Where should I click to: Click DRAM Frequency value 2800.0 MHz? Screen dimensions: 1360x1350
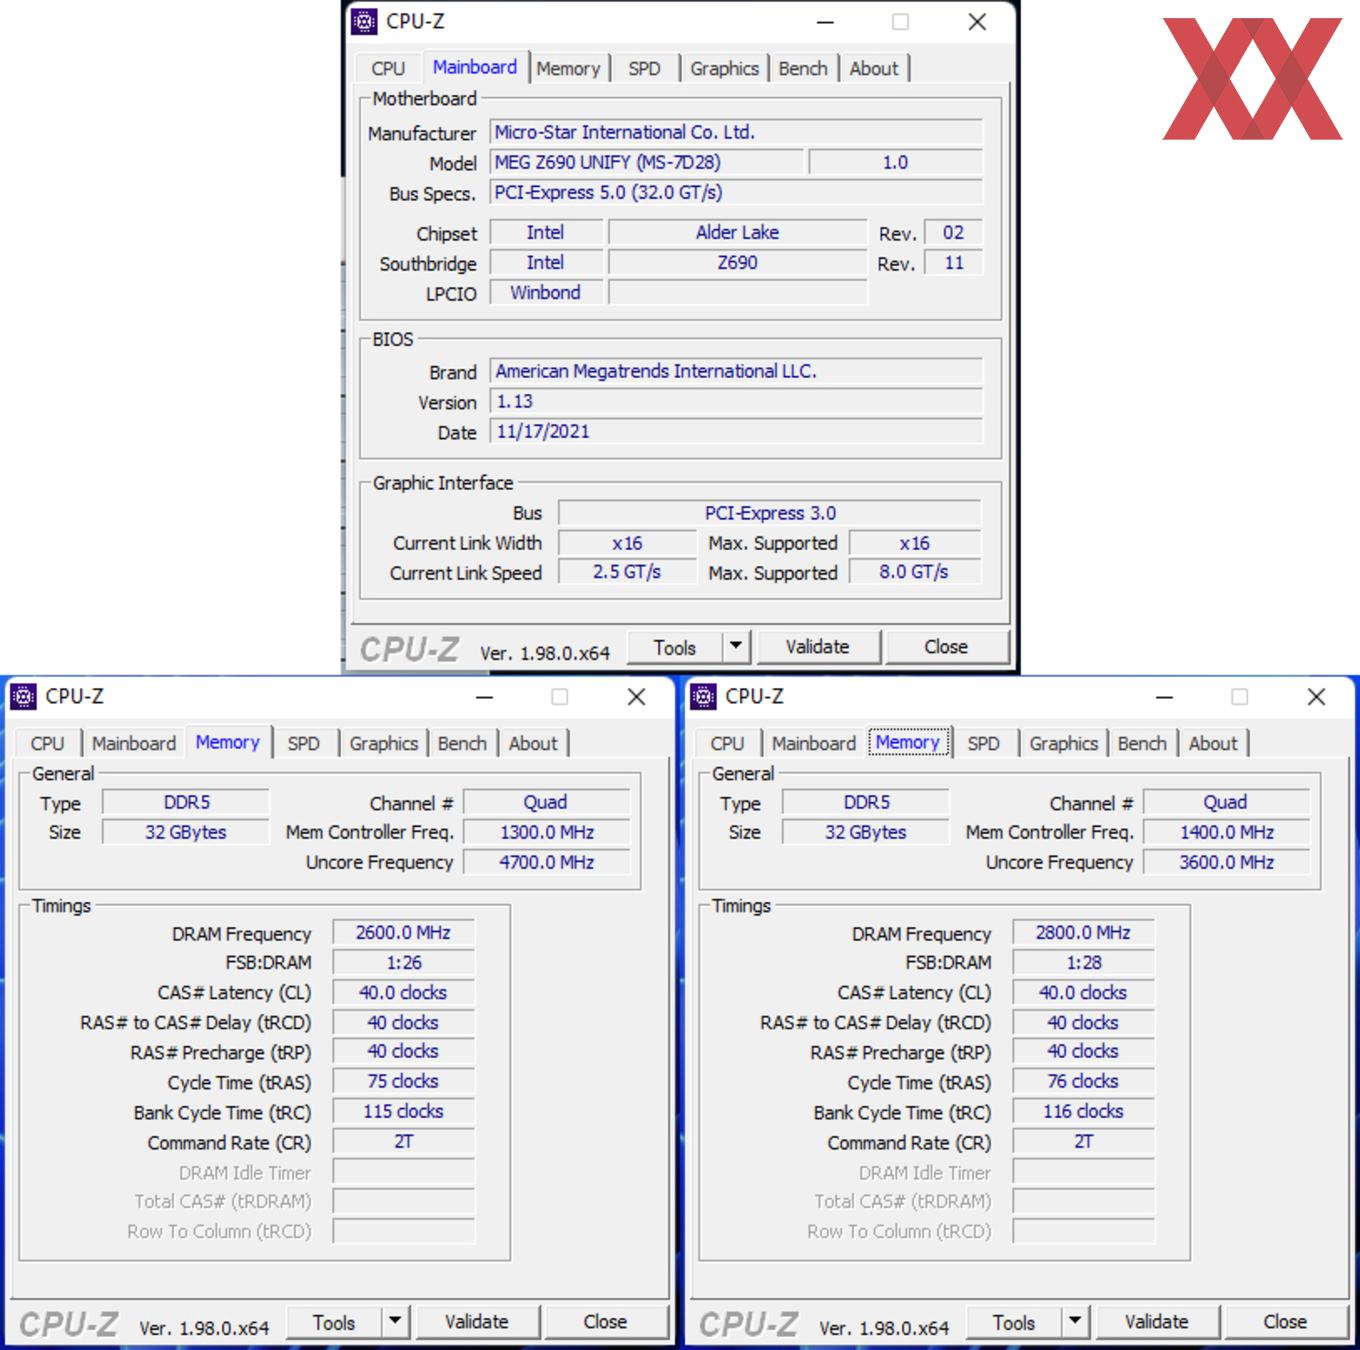tap(1083, 932)
